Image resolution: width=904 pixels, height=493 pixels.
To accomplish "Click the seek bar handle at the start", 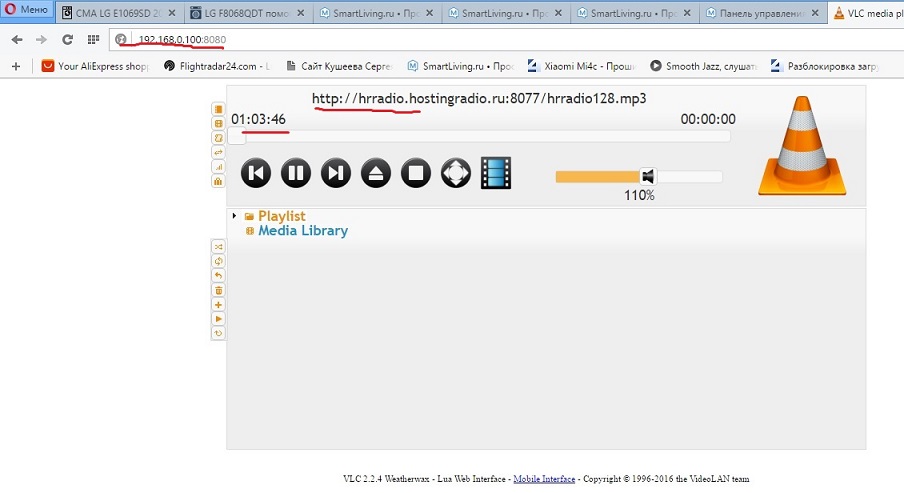I will 236,136.
